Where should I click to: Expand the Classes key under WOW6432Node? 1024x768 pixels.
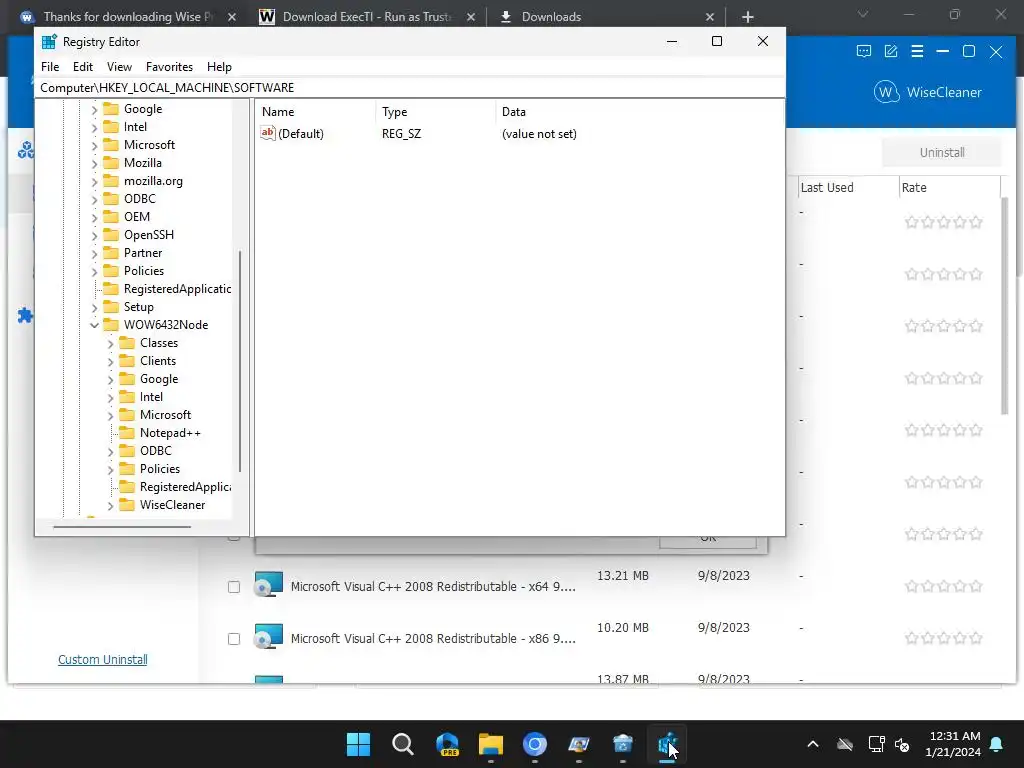coord(110,344)
